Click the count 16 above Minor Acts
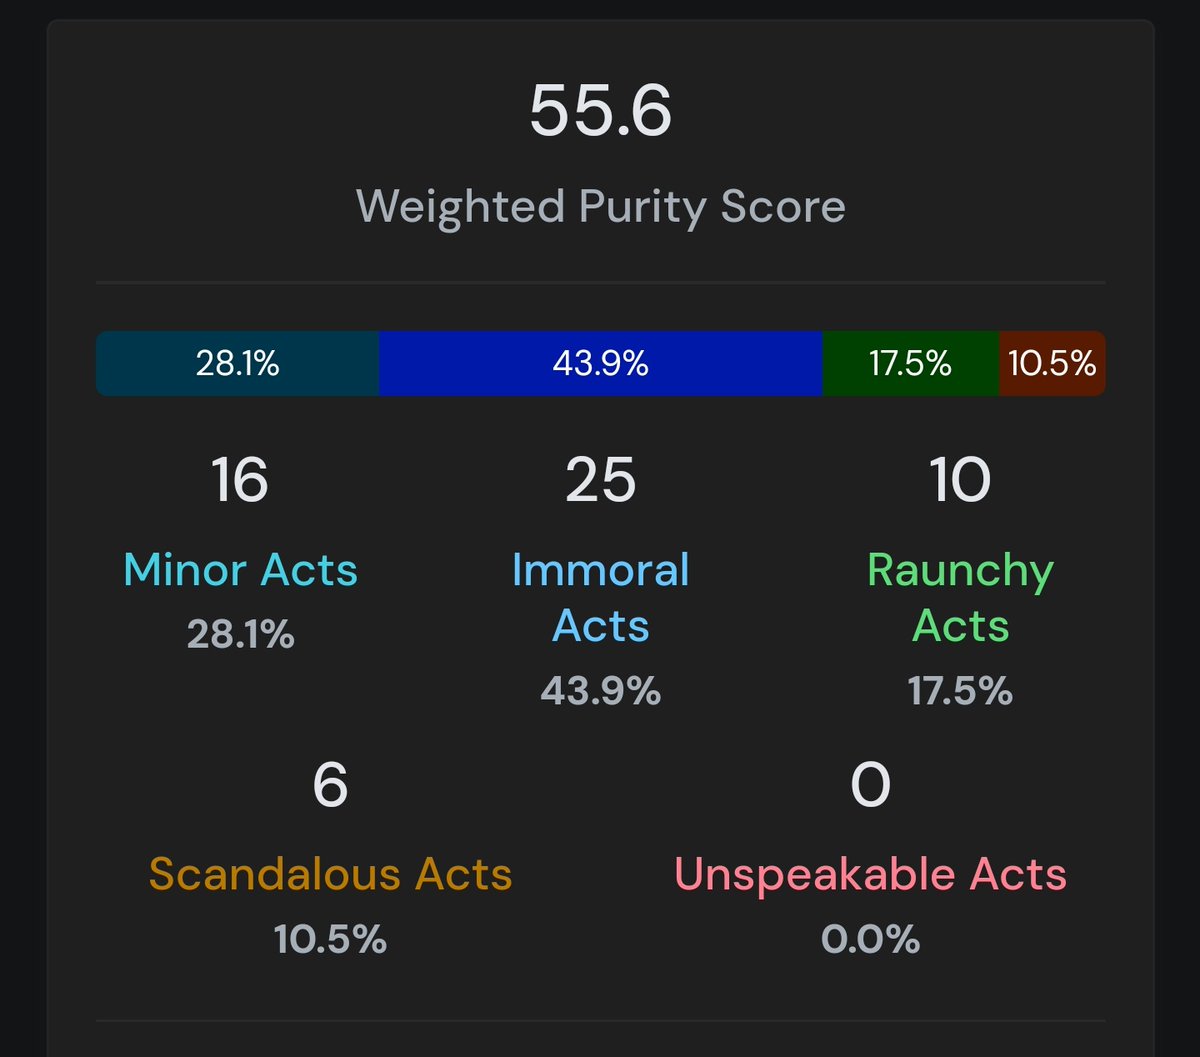 pos(240,480)
